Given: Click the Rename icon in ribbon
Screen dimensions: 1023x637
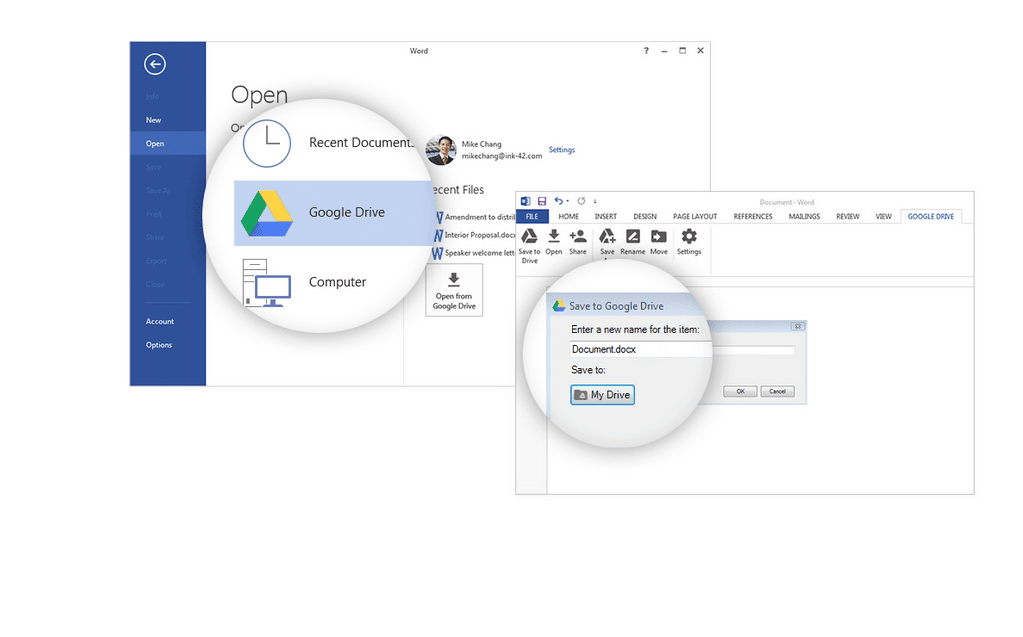Looking at the screenshot, I should click(632, 237).
